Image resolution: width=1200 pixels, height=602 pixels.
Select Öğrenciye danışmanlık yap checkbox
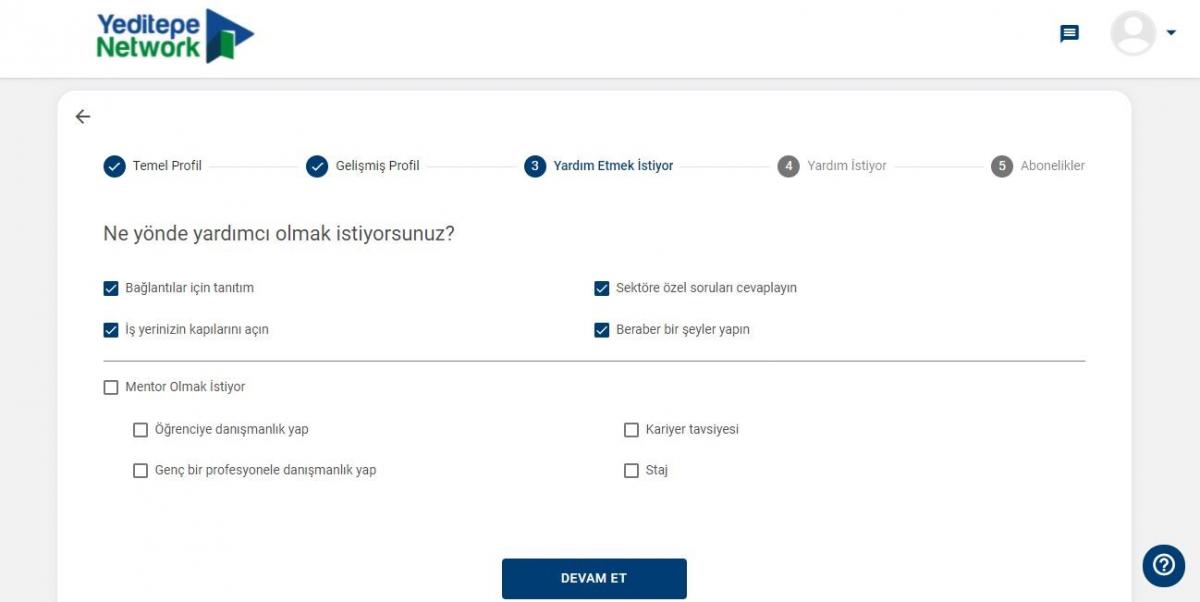[141, 430]
